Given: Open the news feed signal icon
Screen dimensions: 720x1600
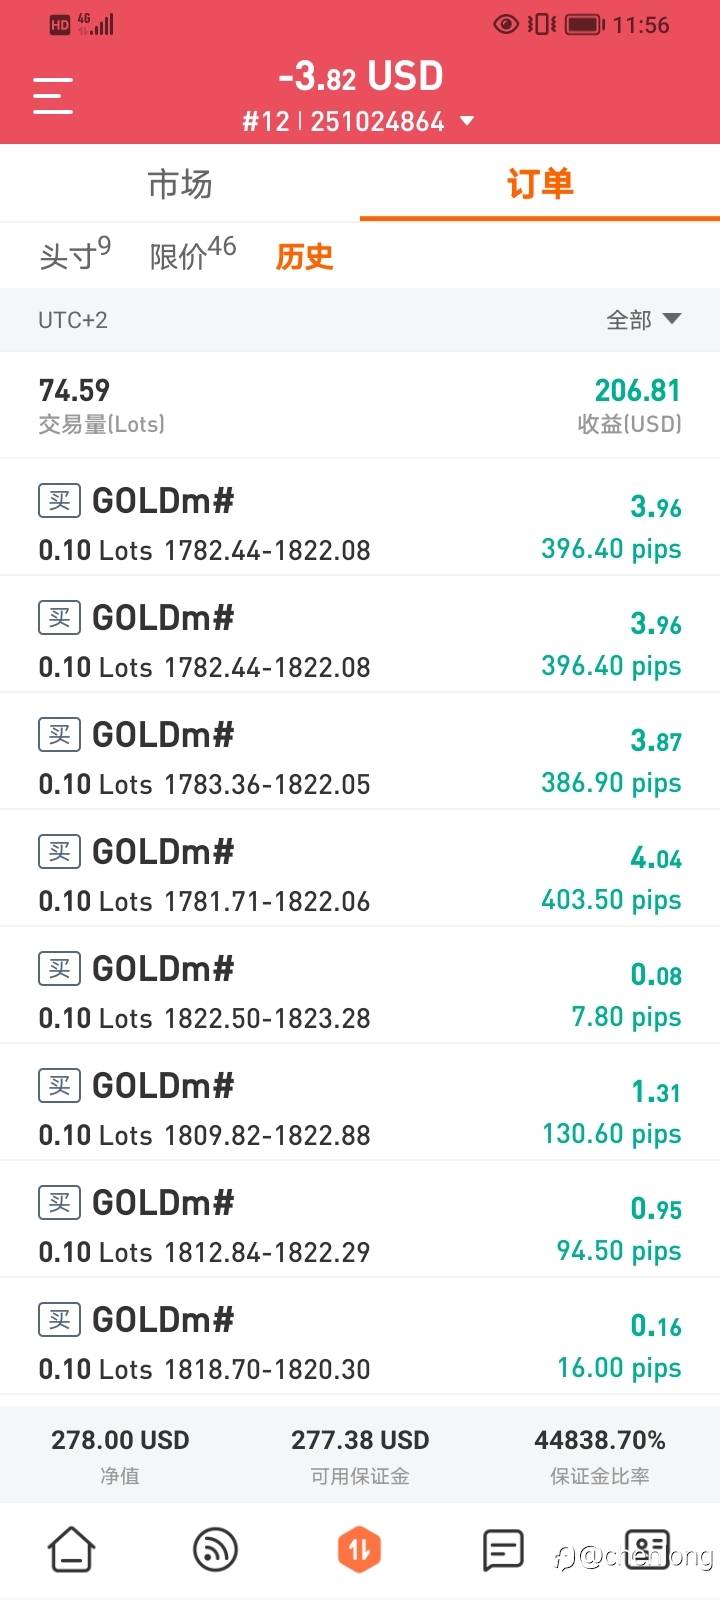Looking at the screenshot, I should 215,1550.
